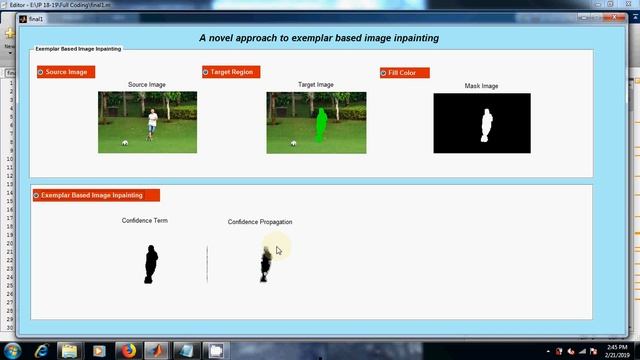Close the final1 figure window

point(615,18)
